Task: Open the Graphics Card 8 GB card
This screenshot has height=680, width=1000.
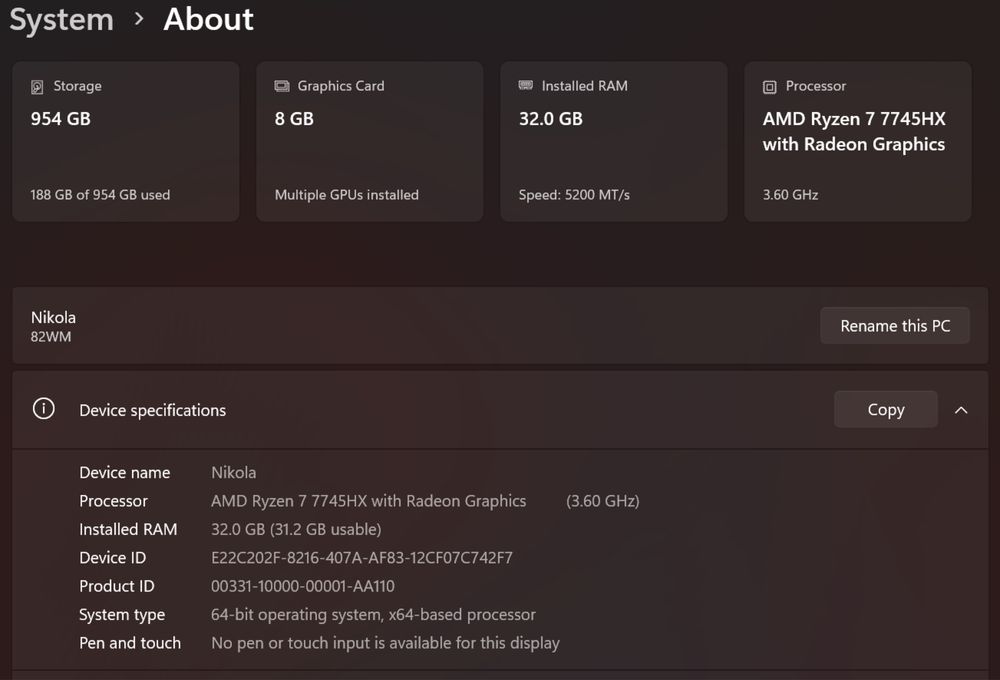Action: 370,142
